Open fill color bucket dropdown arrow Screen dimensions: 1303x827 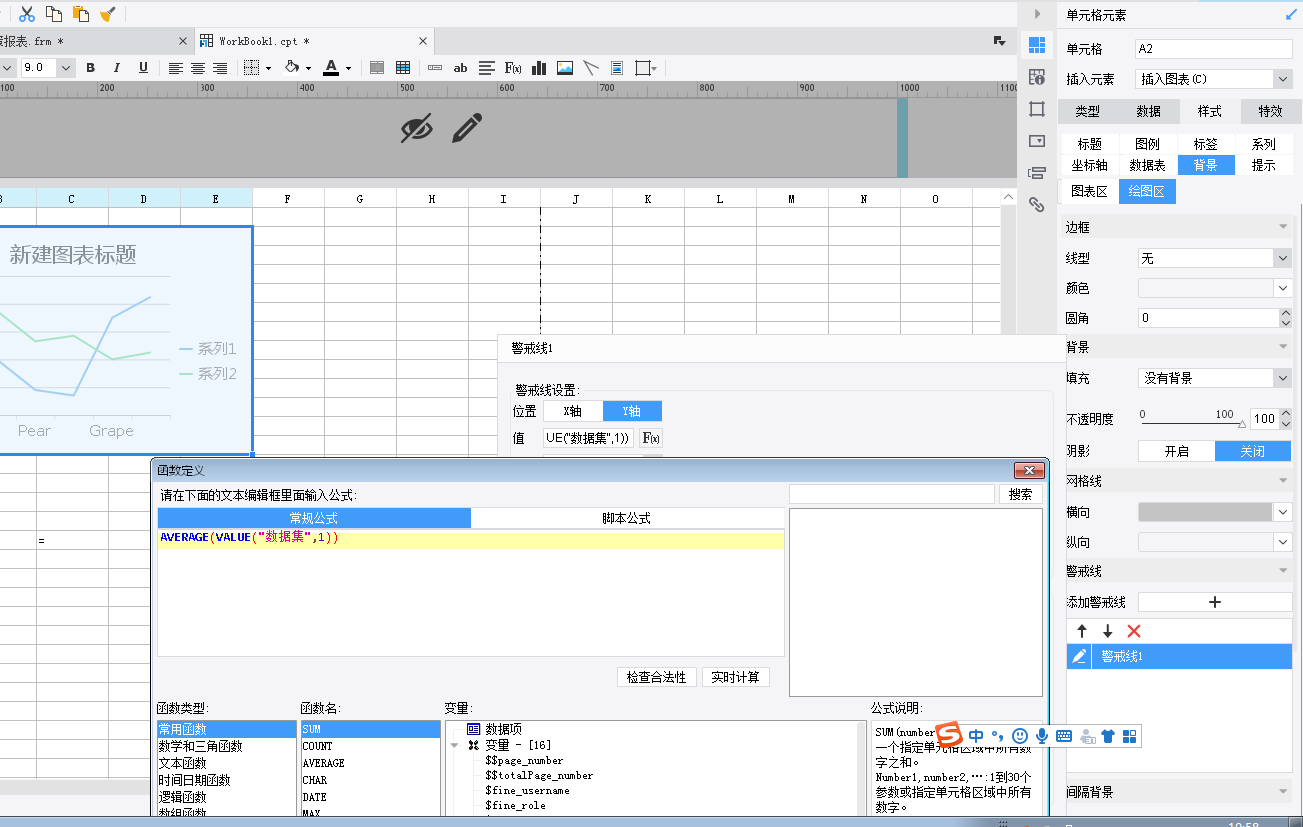pyautogui.click(x=308, y=69)
